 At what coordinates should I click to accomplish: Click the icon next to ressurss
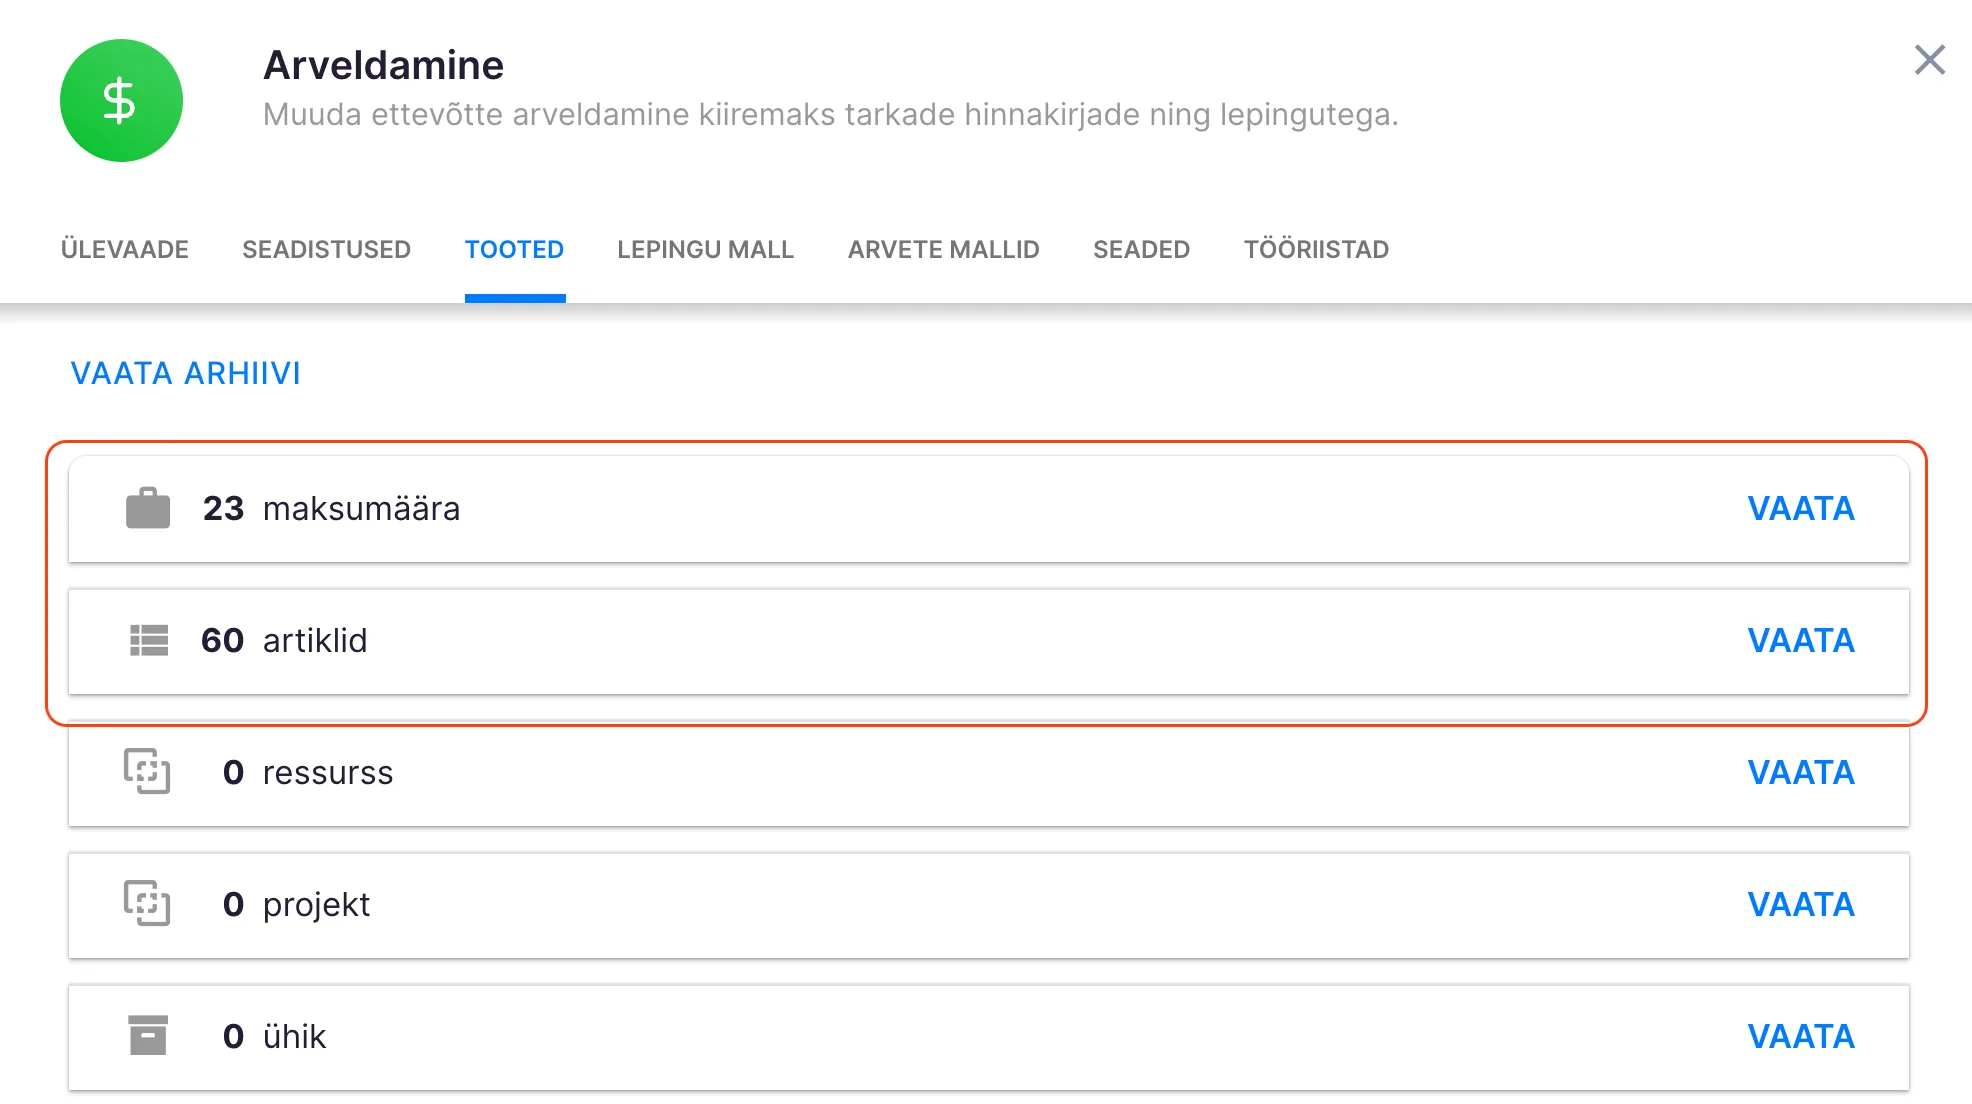click(x=147, y=771)
